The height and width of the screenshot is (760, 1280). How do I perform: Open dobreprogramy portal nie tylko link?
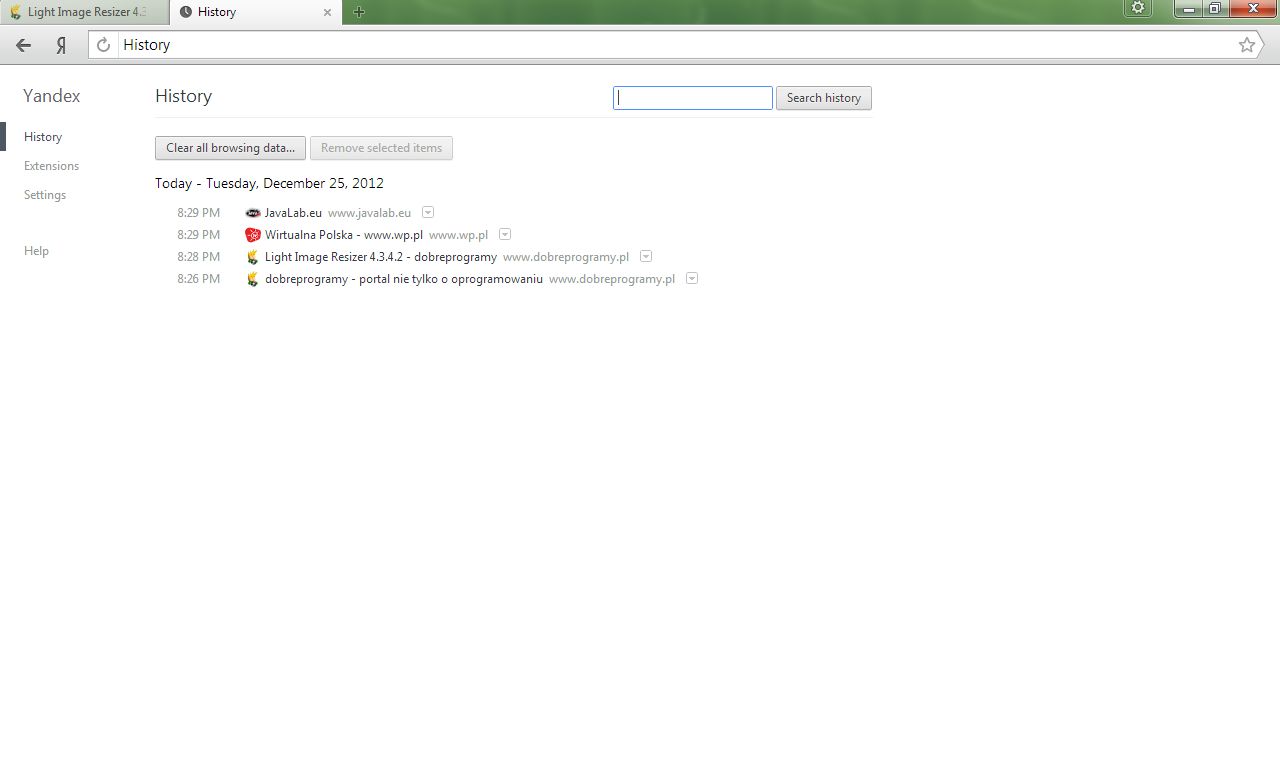[404, 279]
